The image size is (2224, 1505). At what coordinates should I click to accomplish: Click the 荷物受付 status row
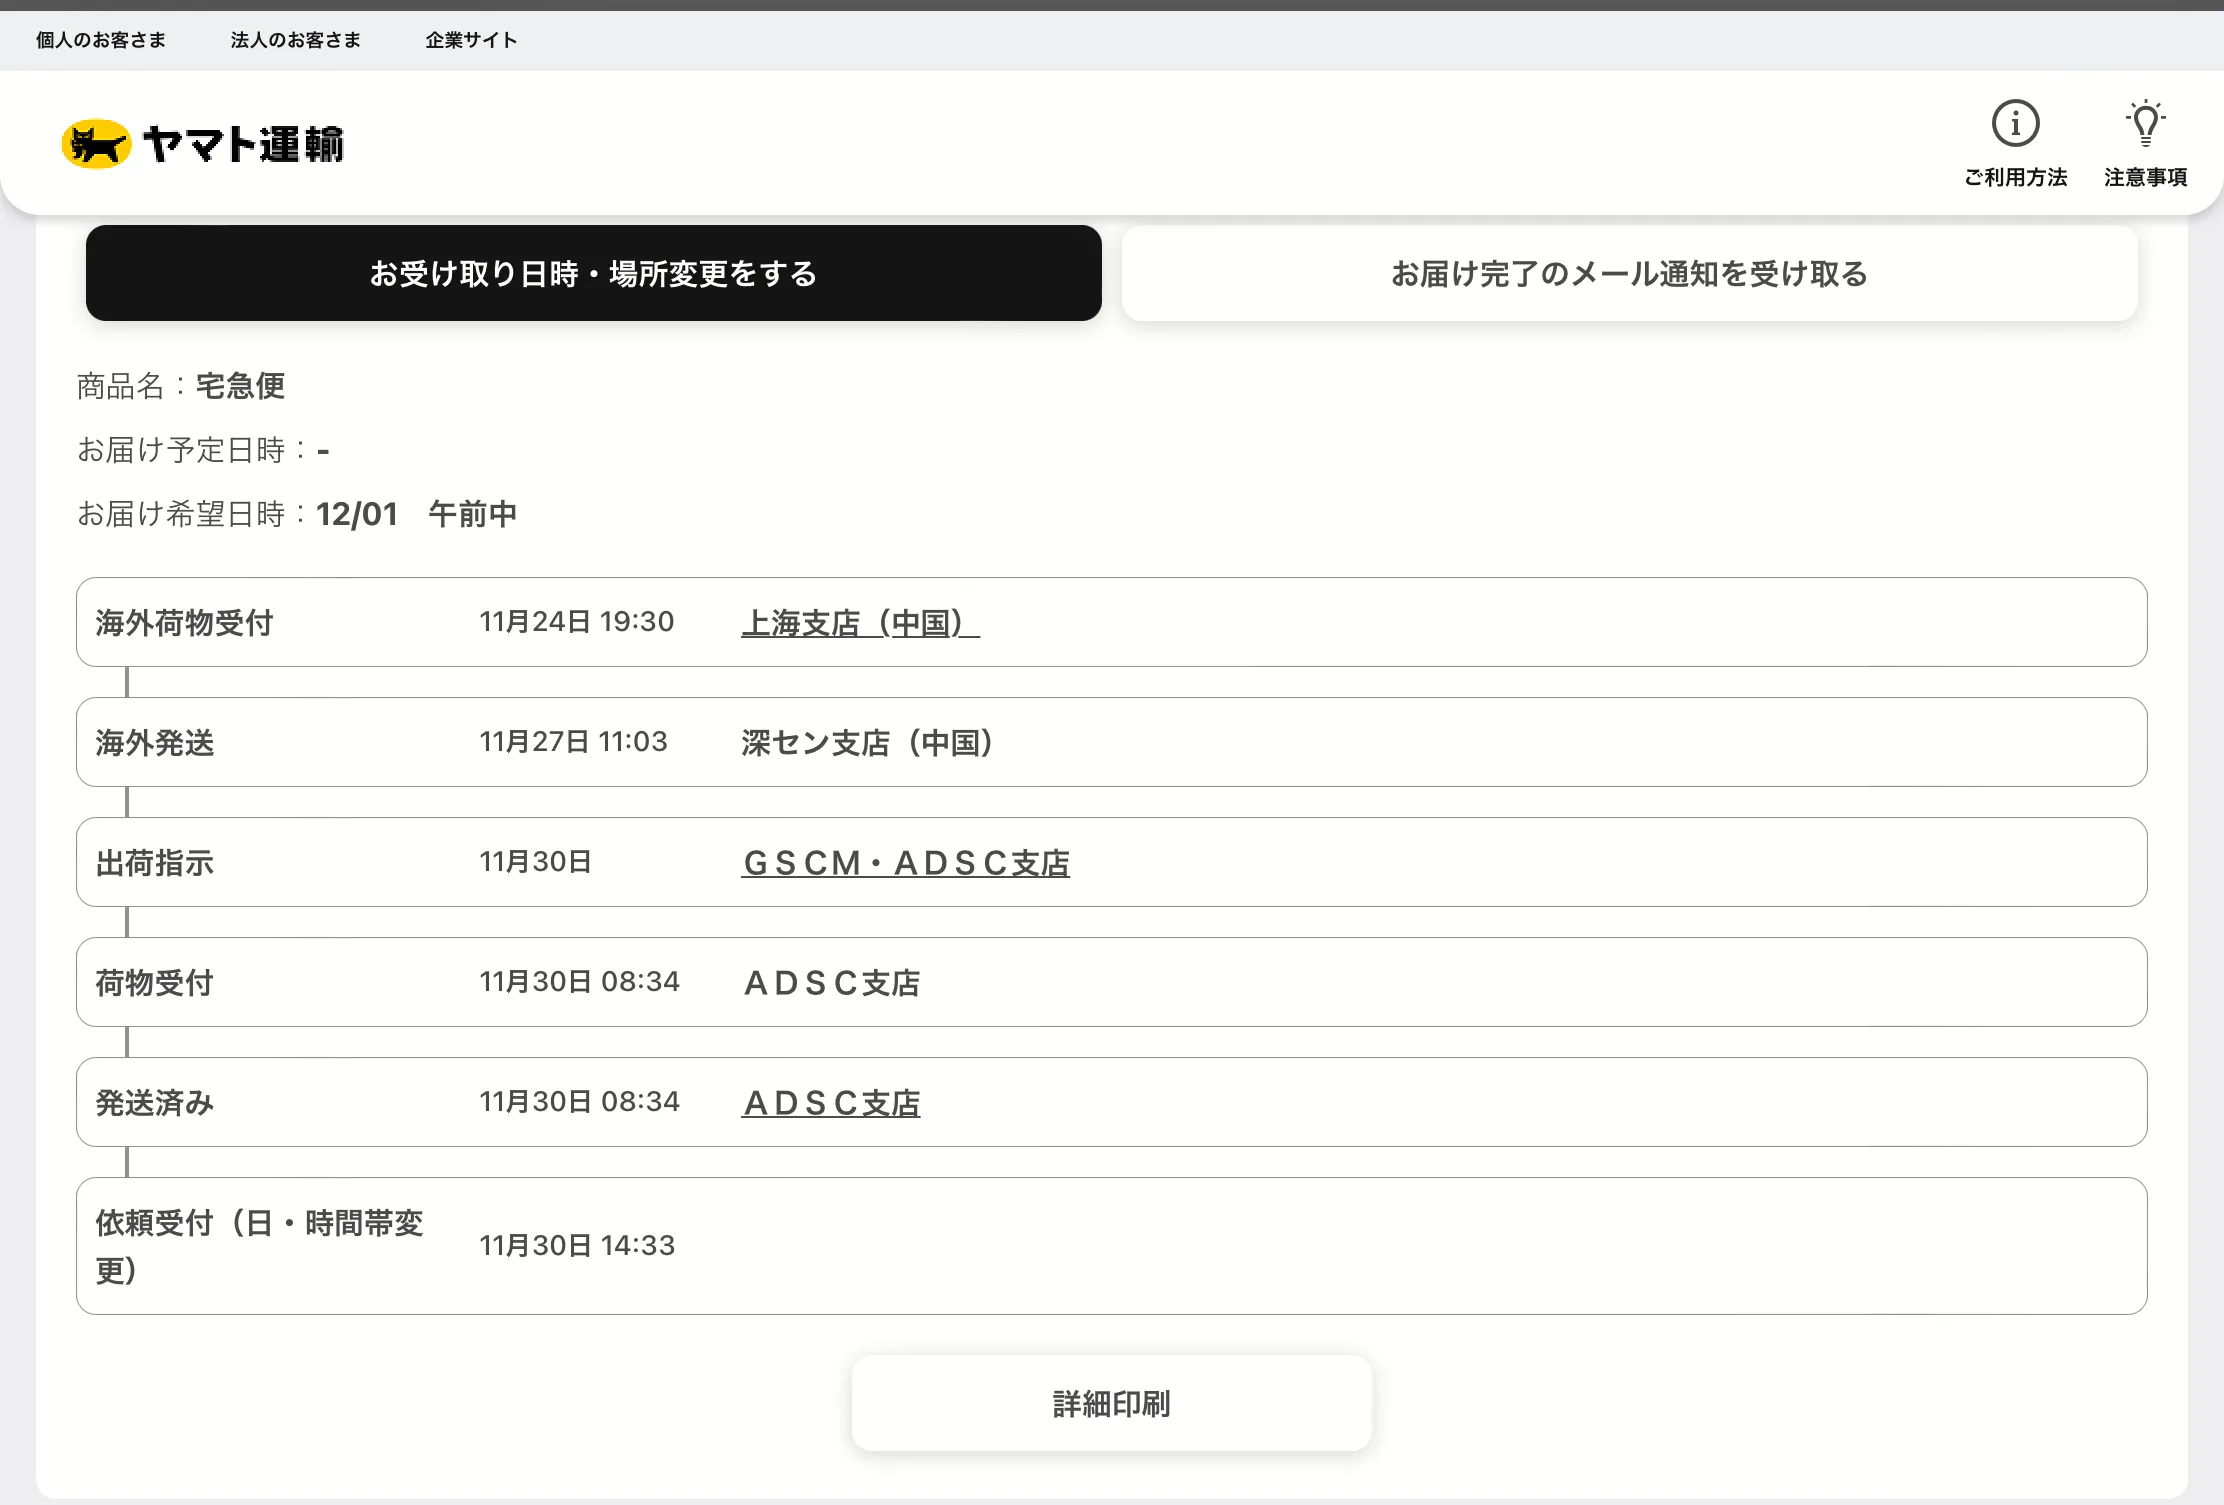(x=155, y=983)
